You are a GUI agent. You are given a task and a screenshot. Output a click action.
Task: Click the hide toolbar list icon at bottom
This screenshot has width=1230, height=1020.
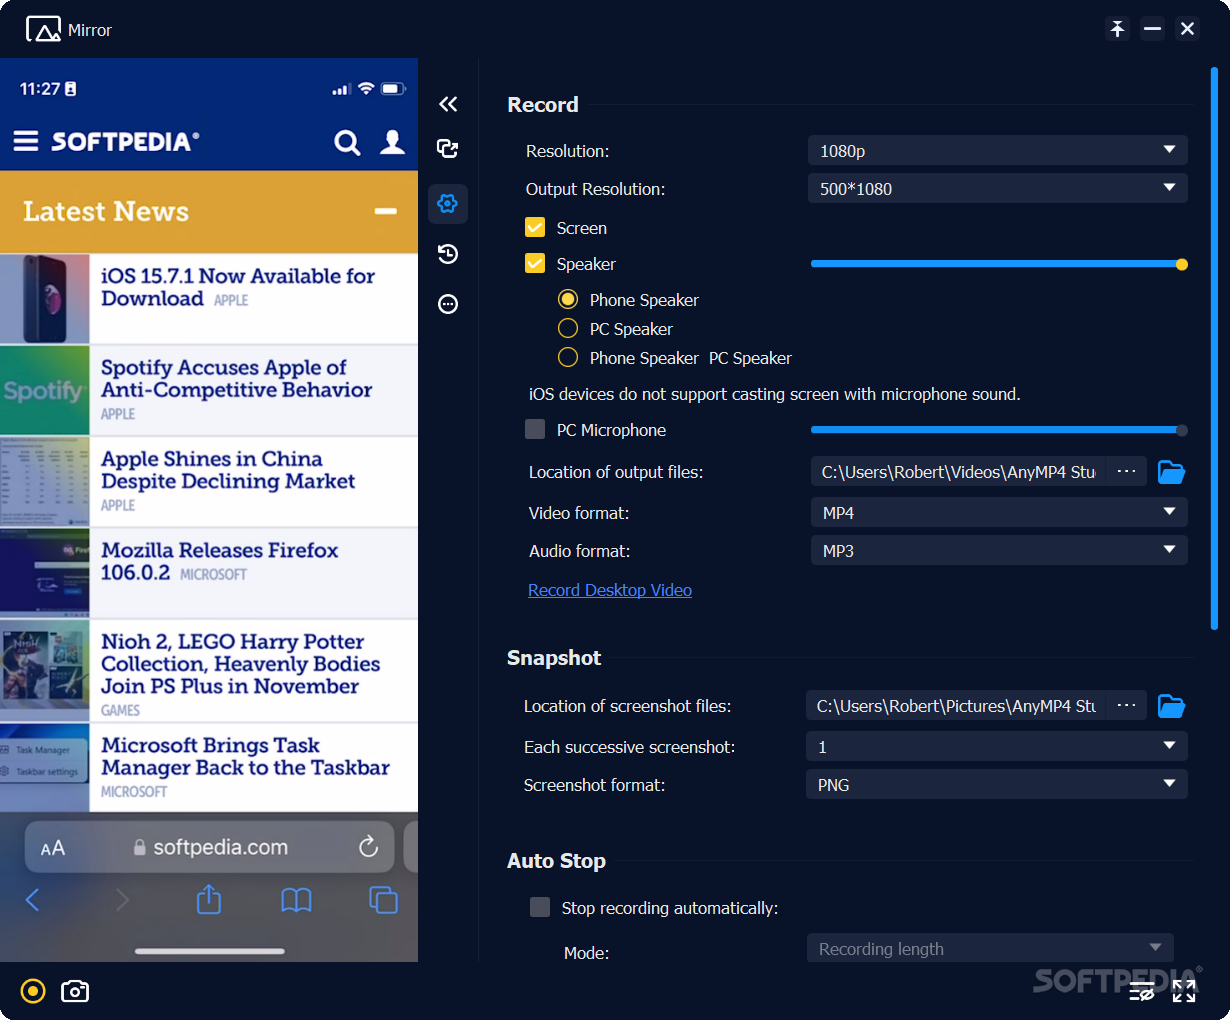coord(1142,991)
